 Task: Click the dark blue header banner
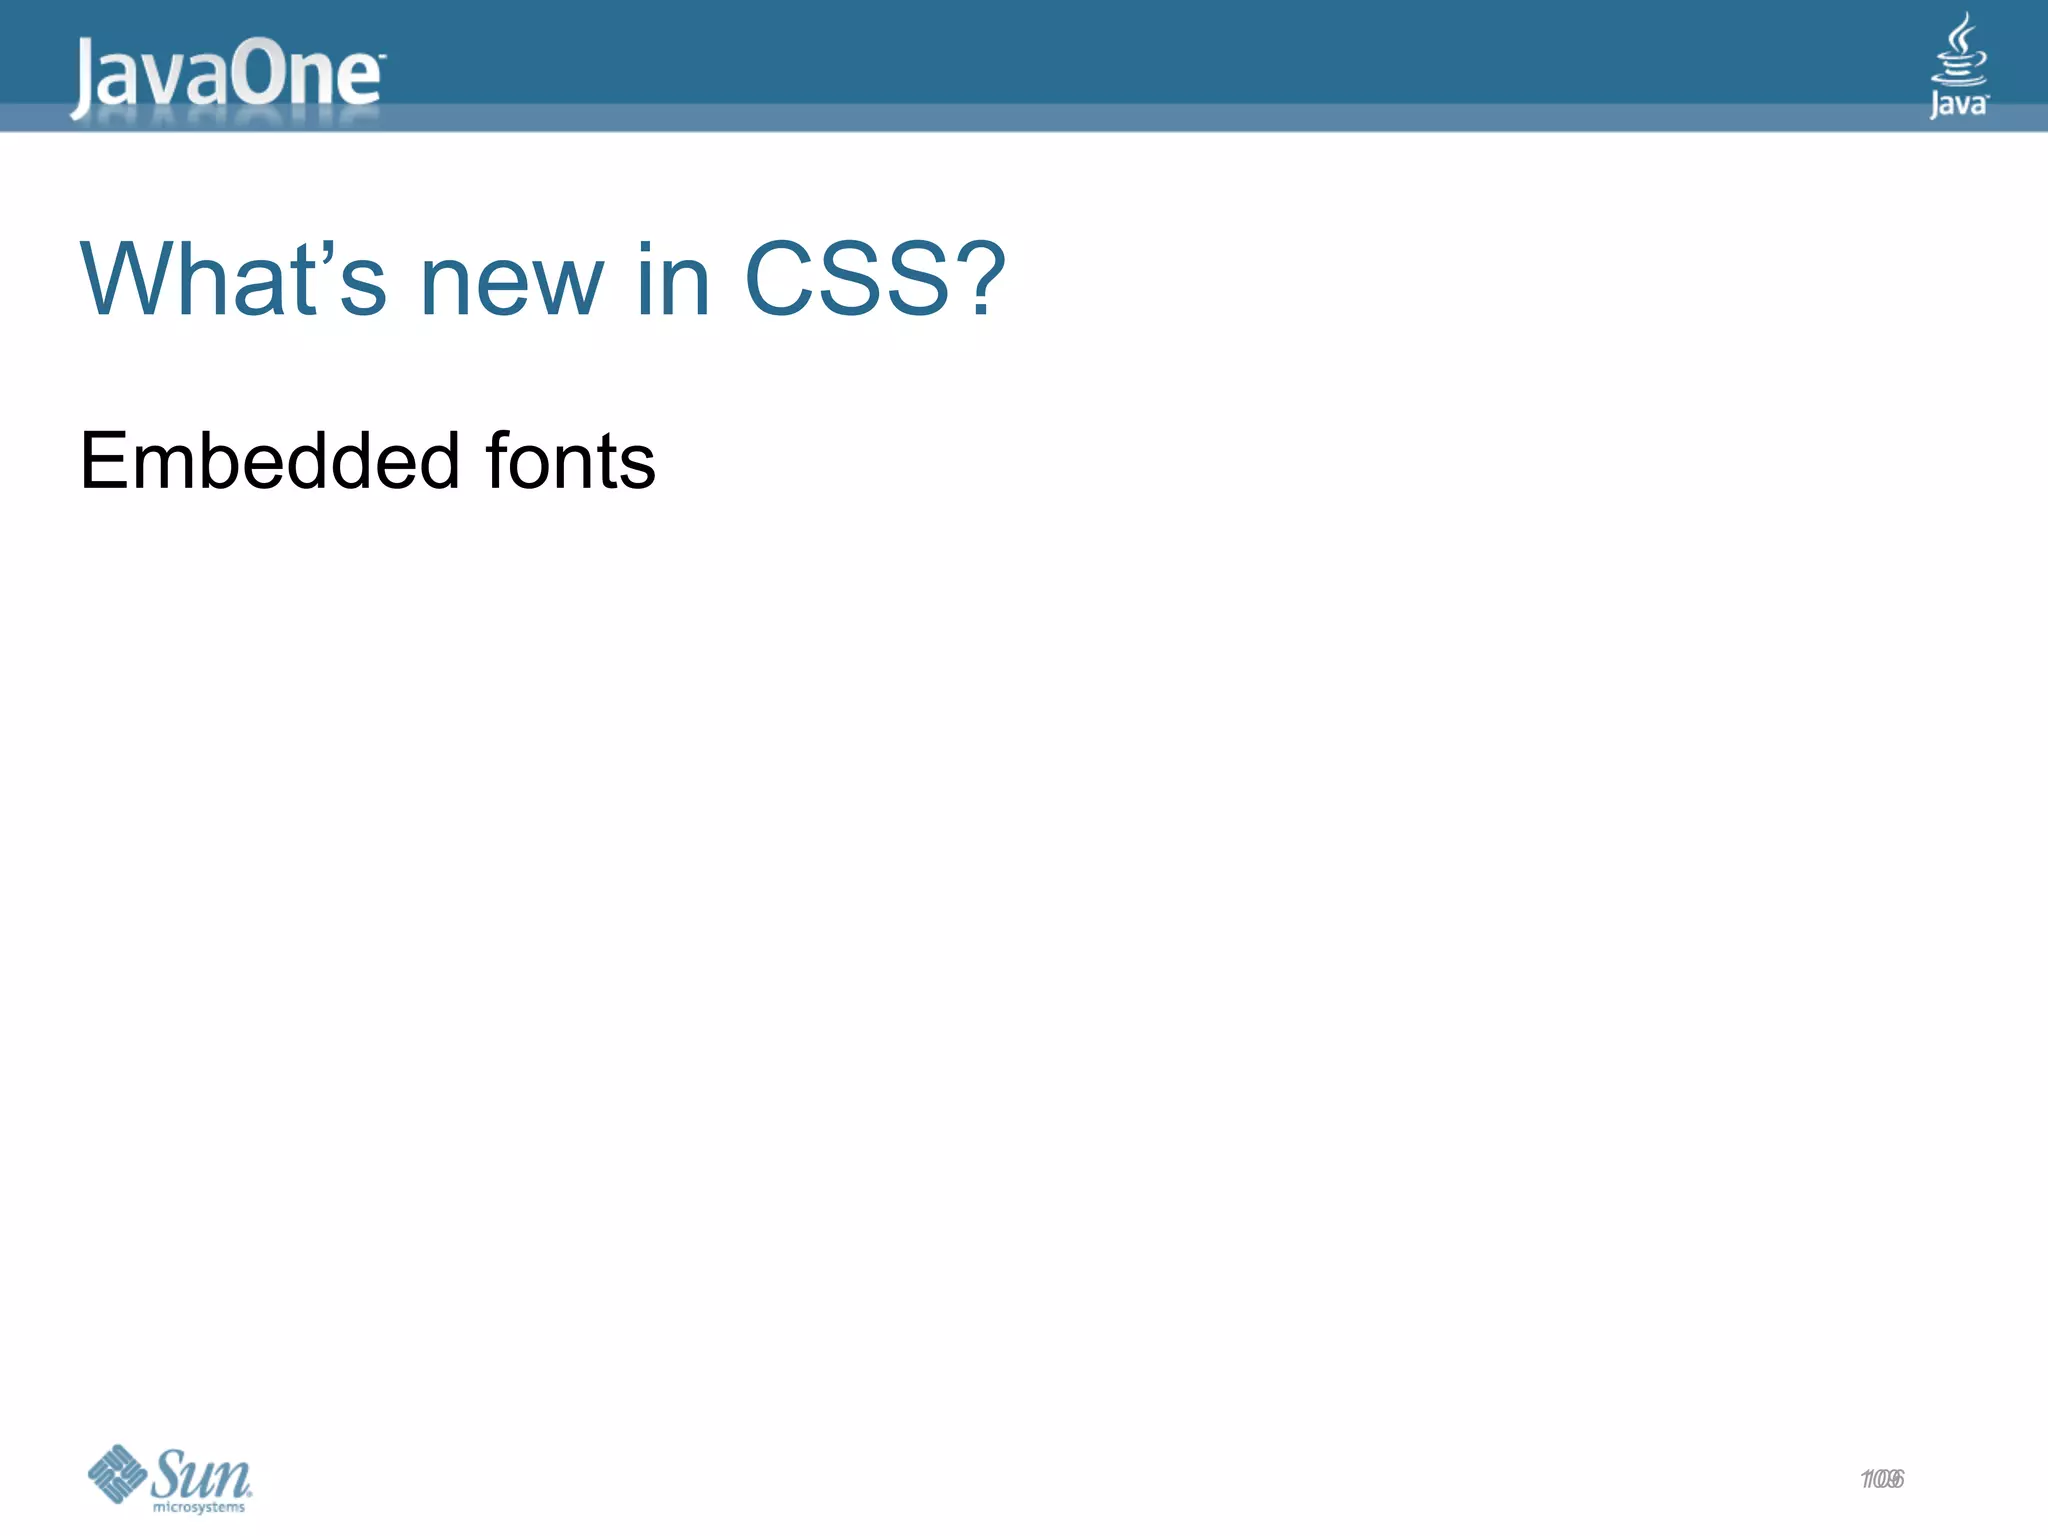pos(1024,52)
